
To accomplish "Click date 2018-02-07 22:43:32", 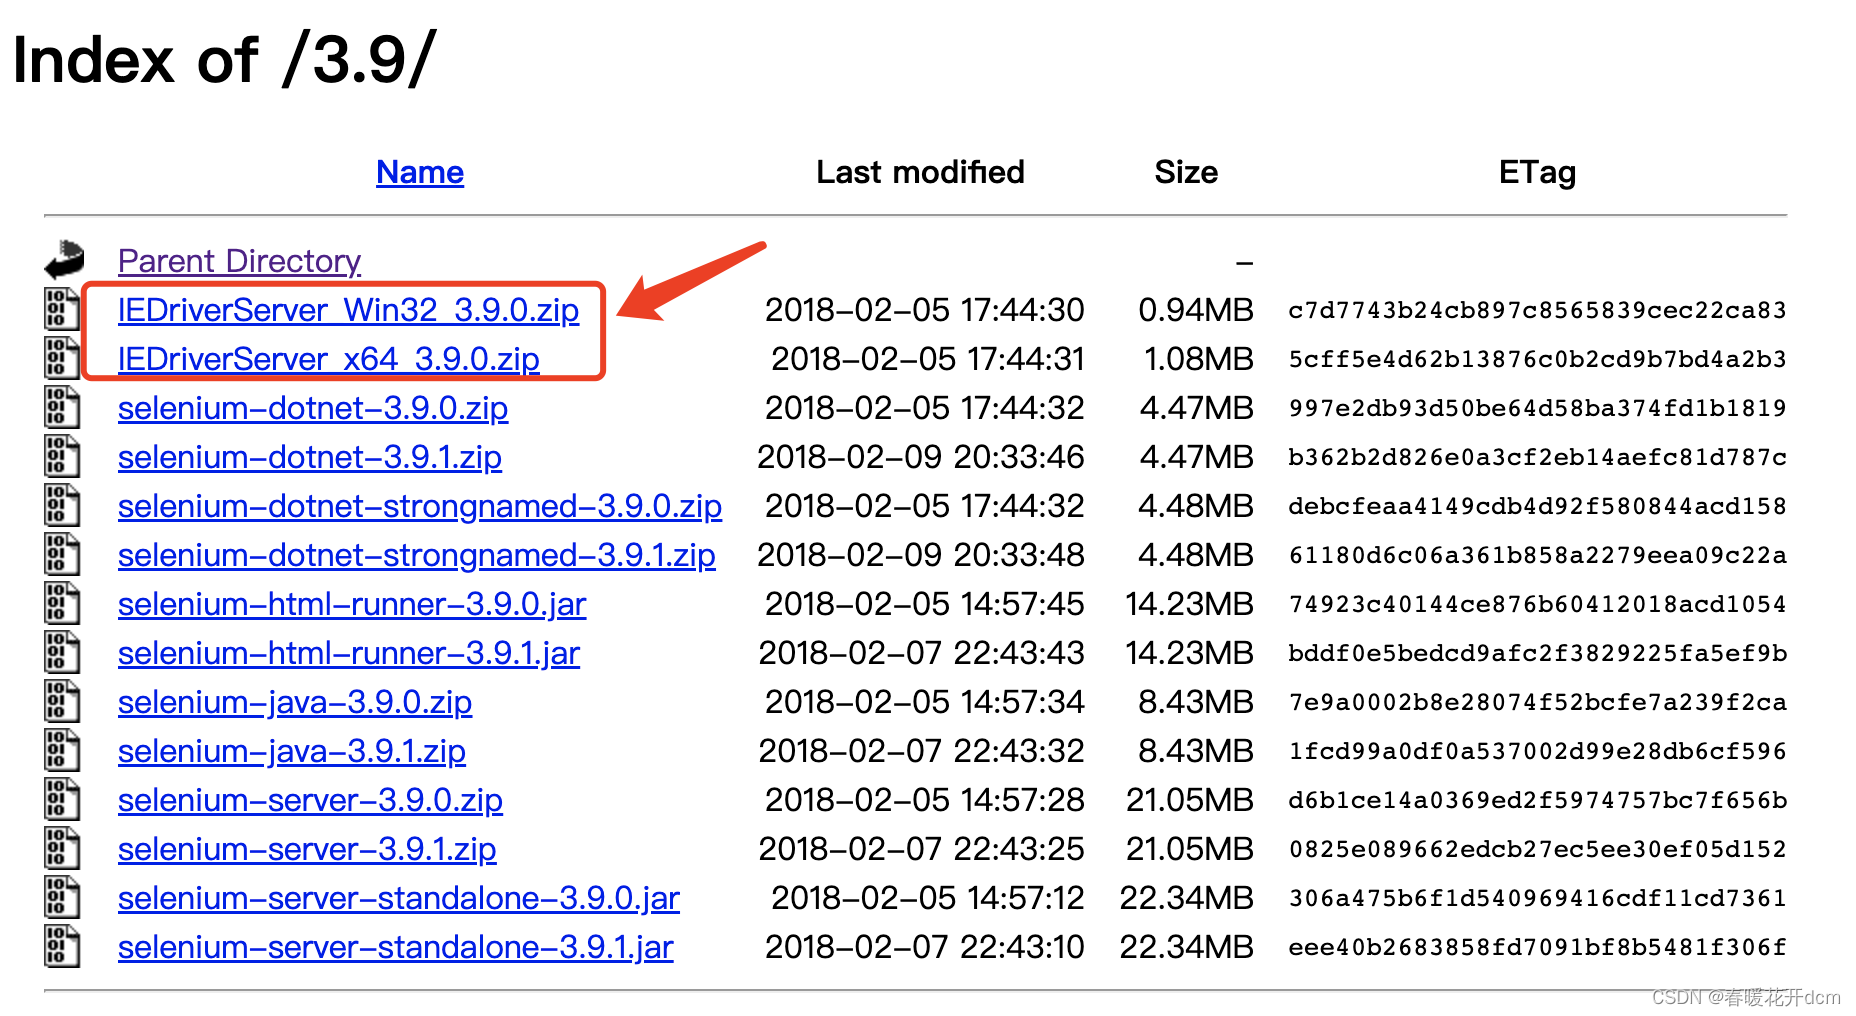I will [922, 751].
